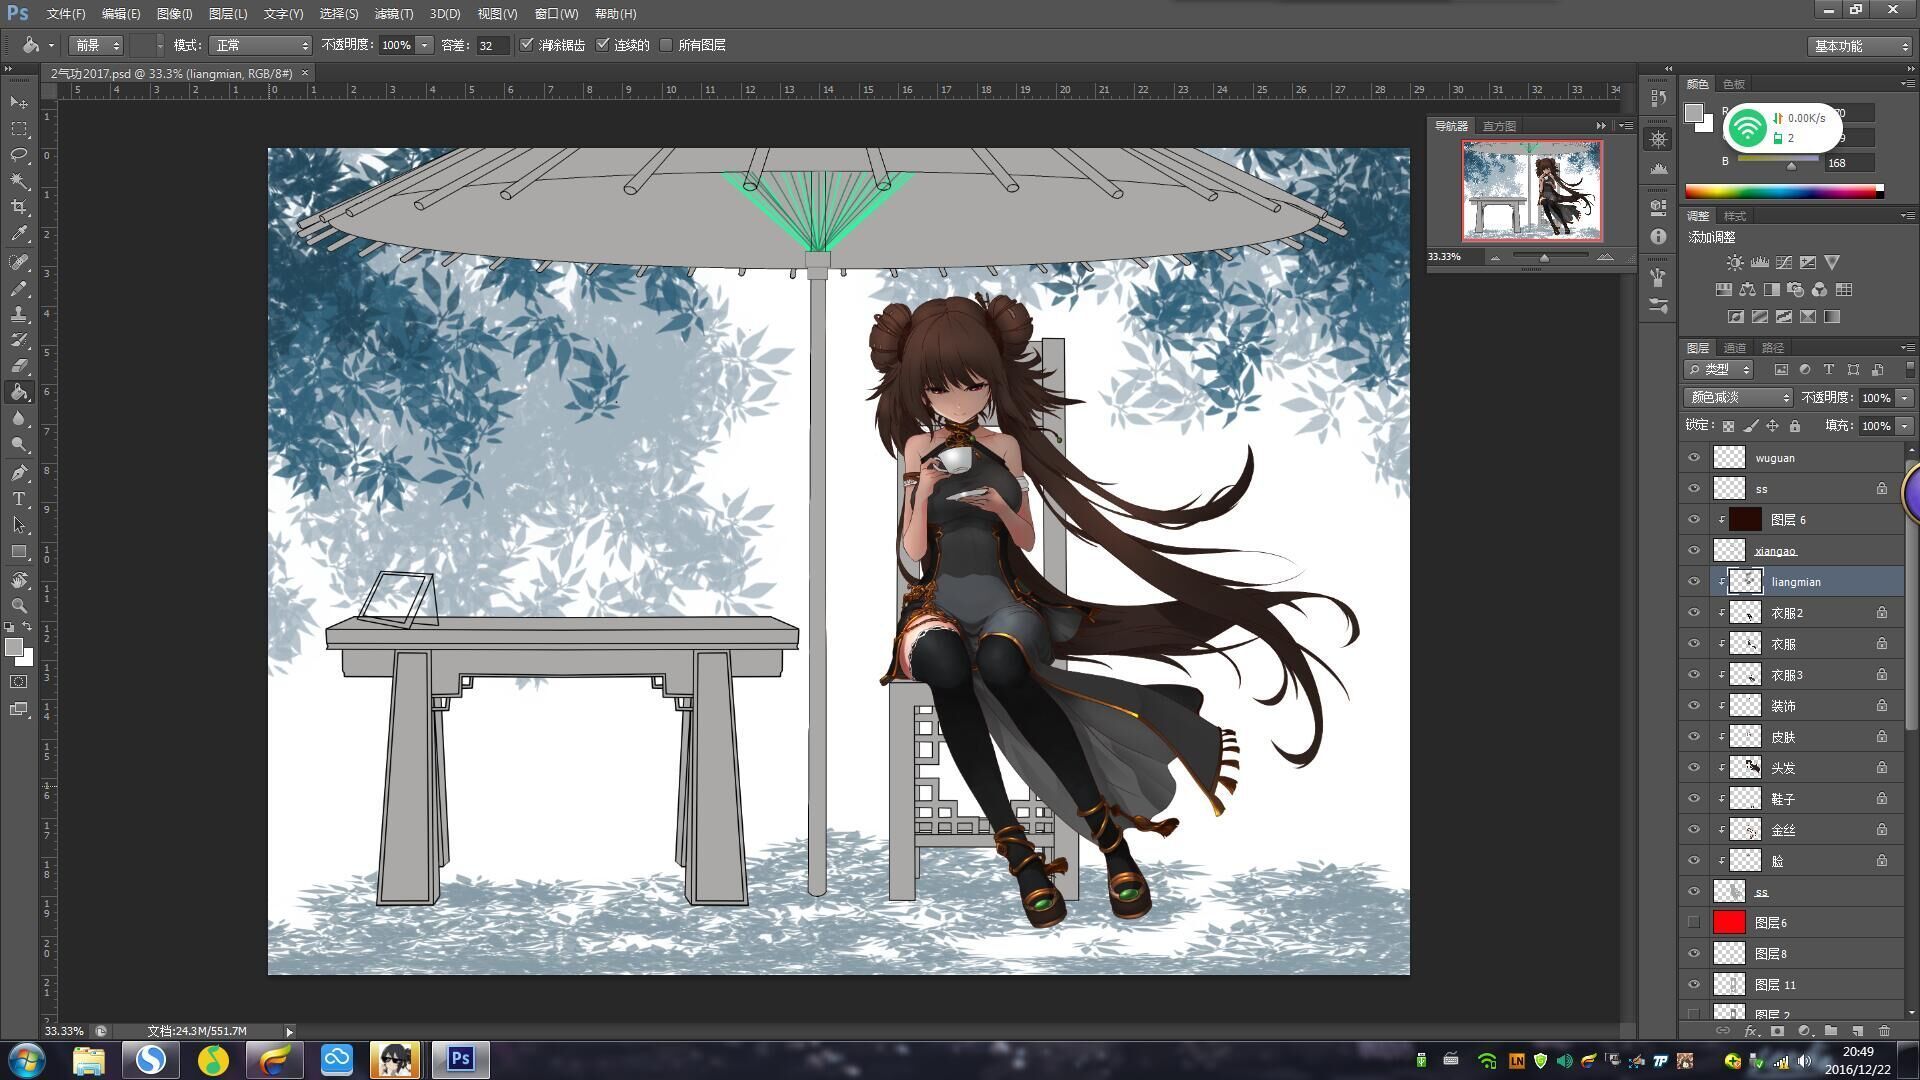1920x1080 pixels.
Task: Click the tolerance input field
Action: (x=492, y=45)
